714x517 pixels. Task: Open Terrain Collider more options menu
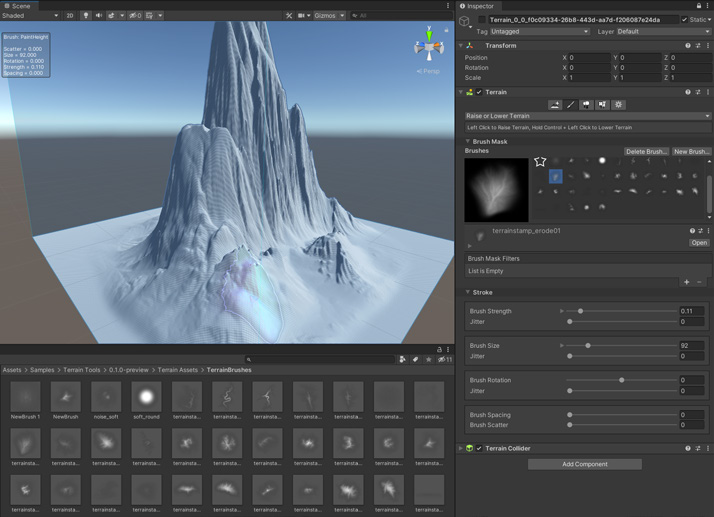coord(708,448)
